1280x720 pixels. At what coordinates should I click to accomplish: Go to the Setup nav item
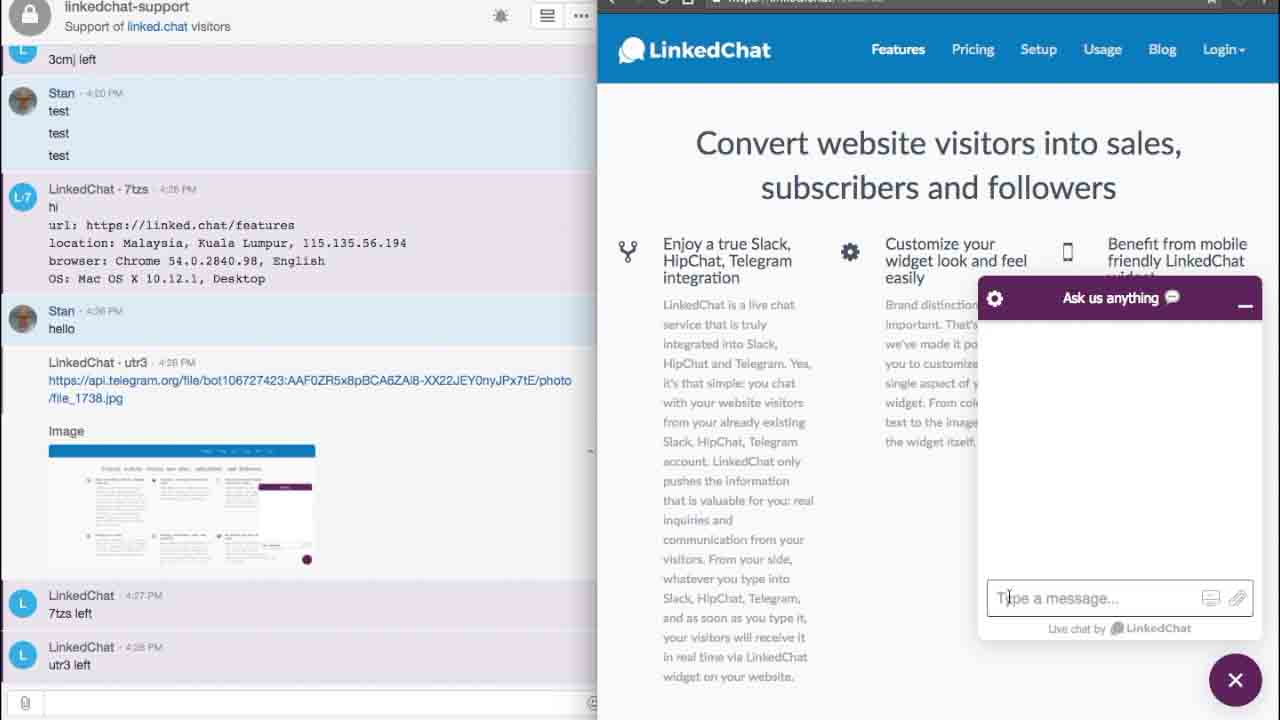coord(1038,49)
